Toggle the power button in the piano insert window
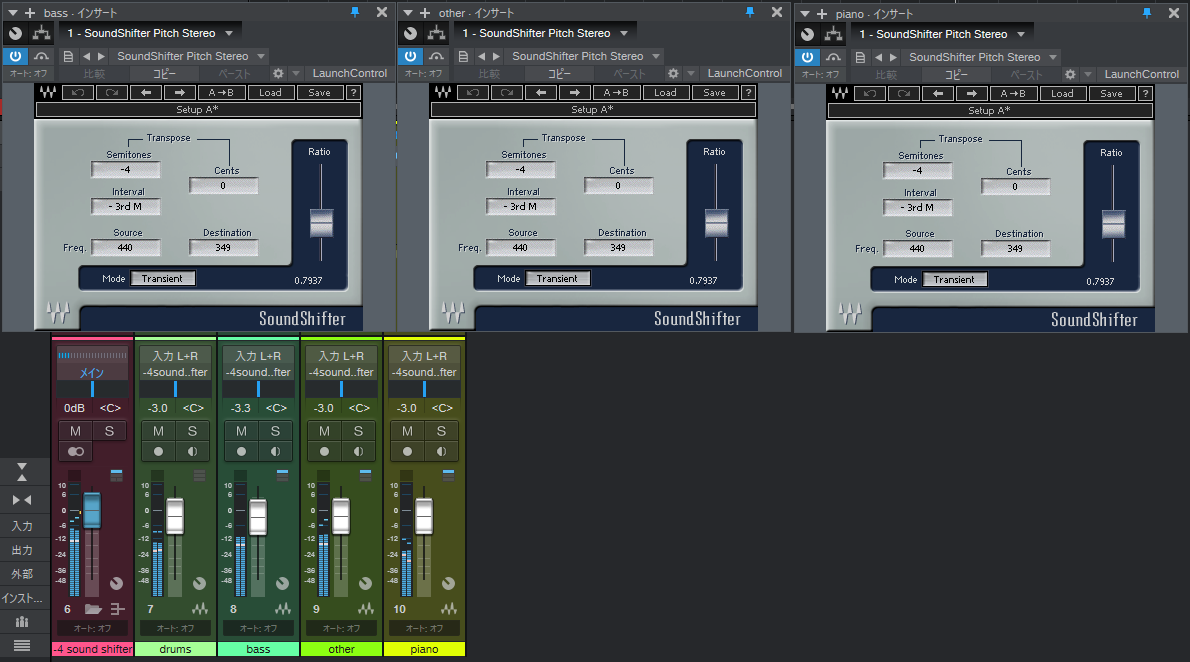Image resolution: width=1190 pixels, height=662 pixels. pyautogui.click(x=808, y=57)
